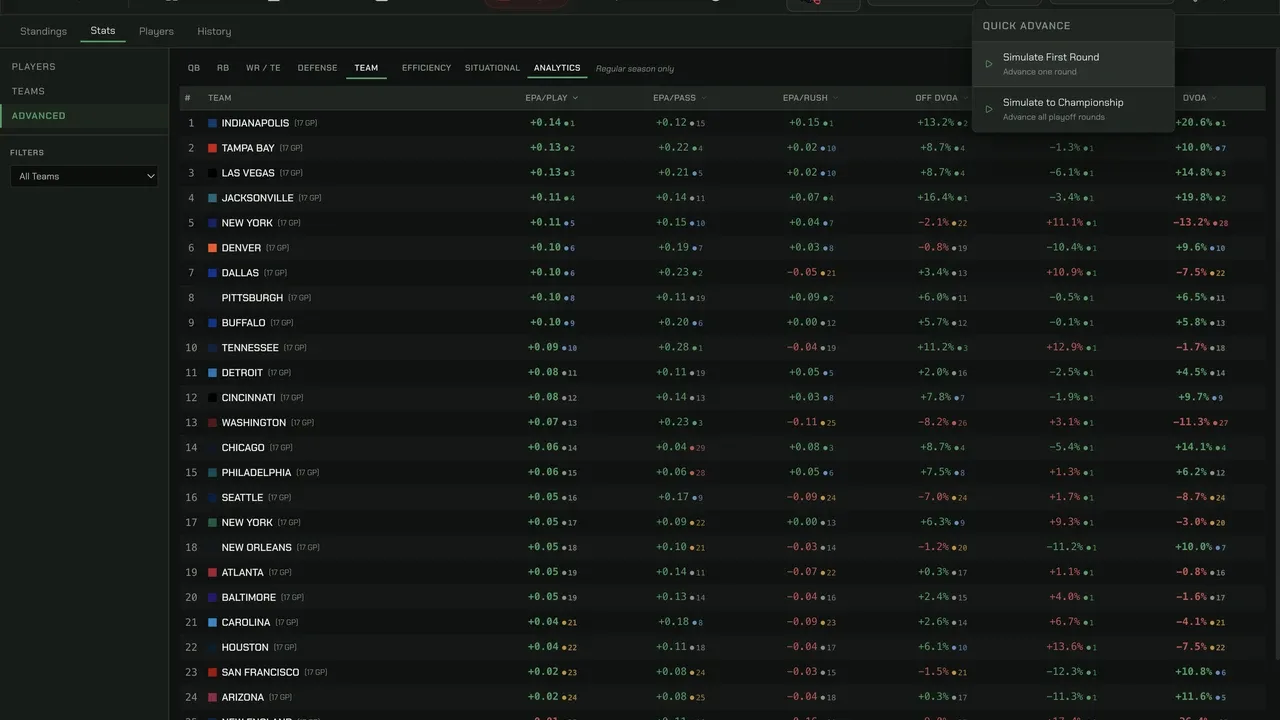
Task: Select the TEAM stats tab
Action: (366, 68)
